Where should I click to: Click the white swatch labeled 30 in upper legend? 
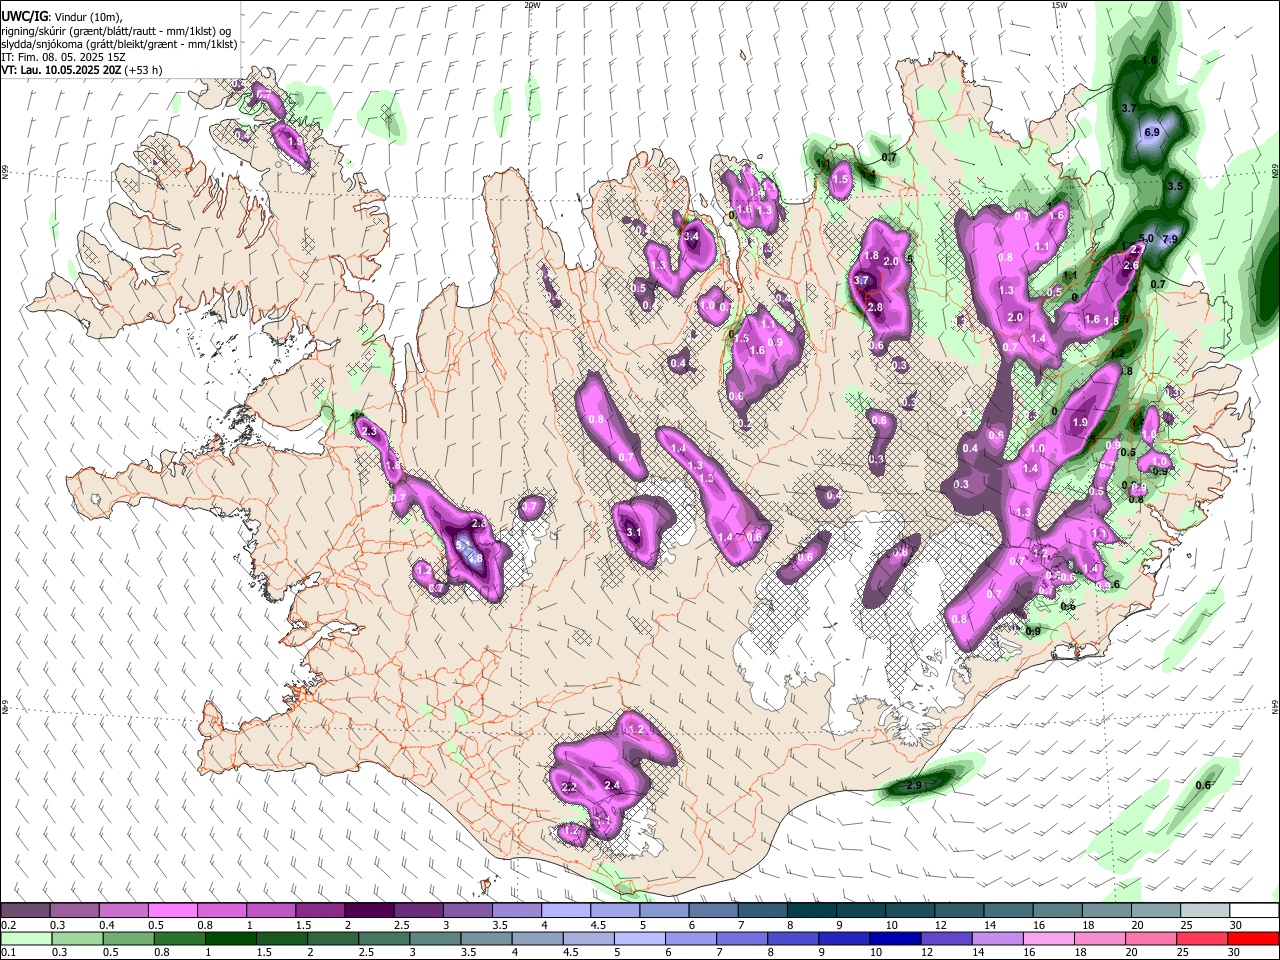click(1253, 911)
